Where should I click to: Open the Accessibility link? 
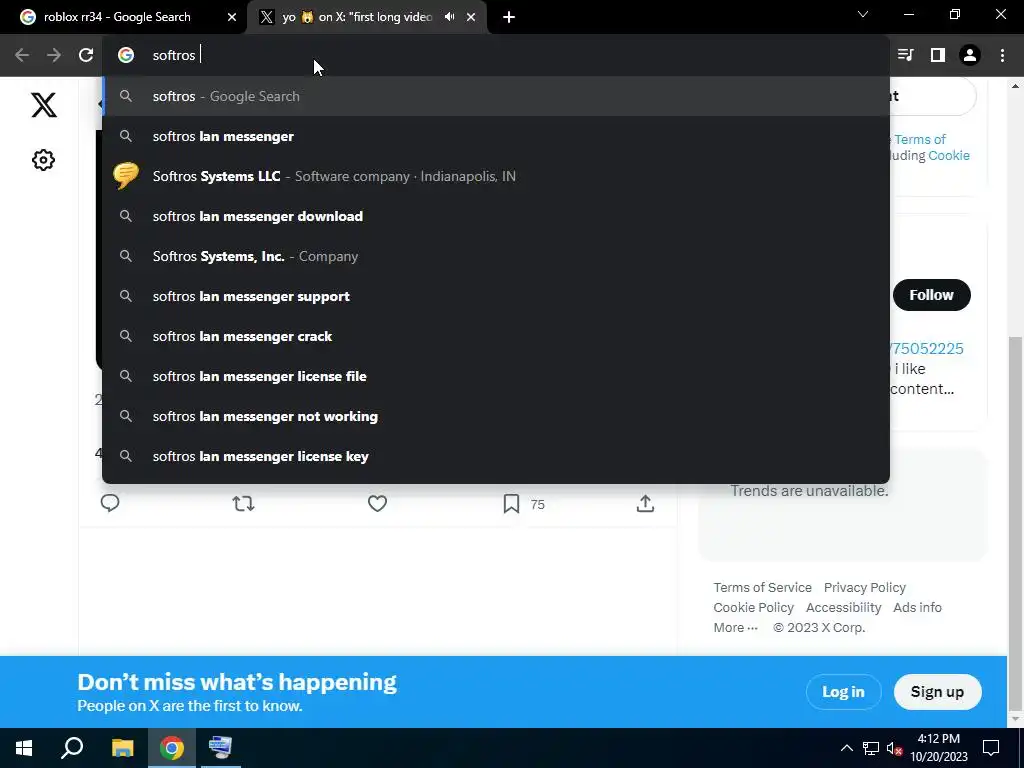(x=843, y=607)
